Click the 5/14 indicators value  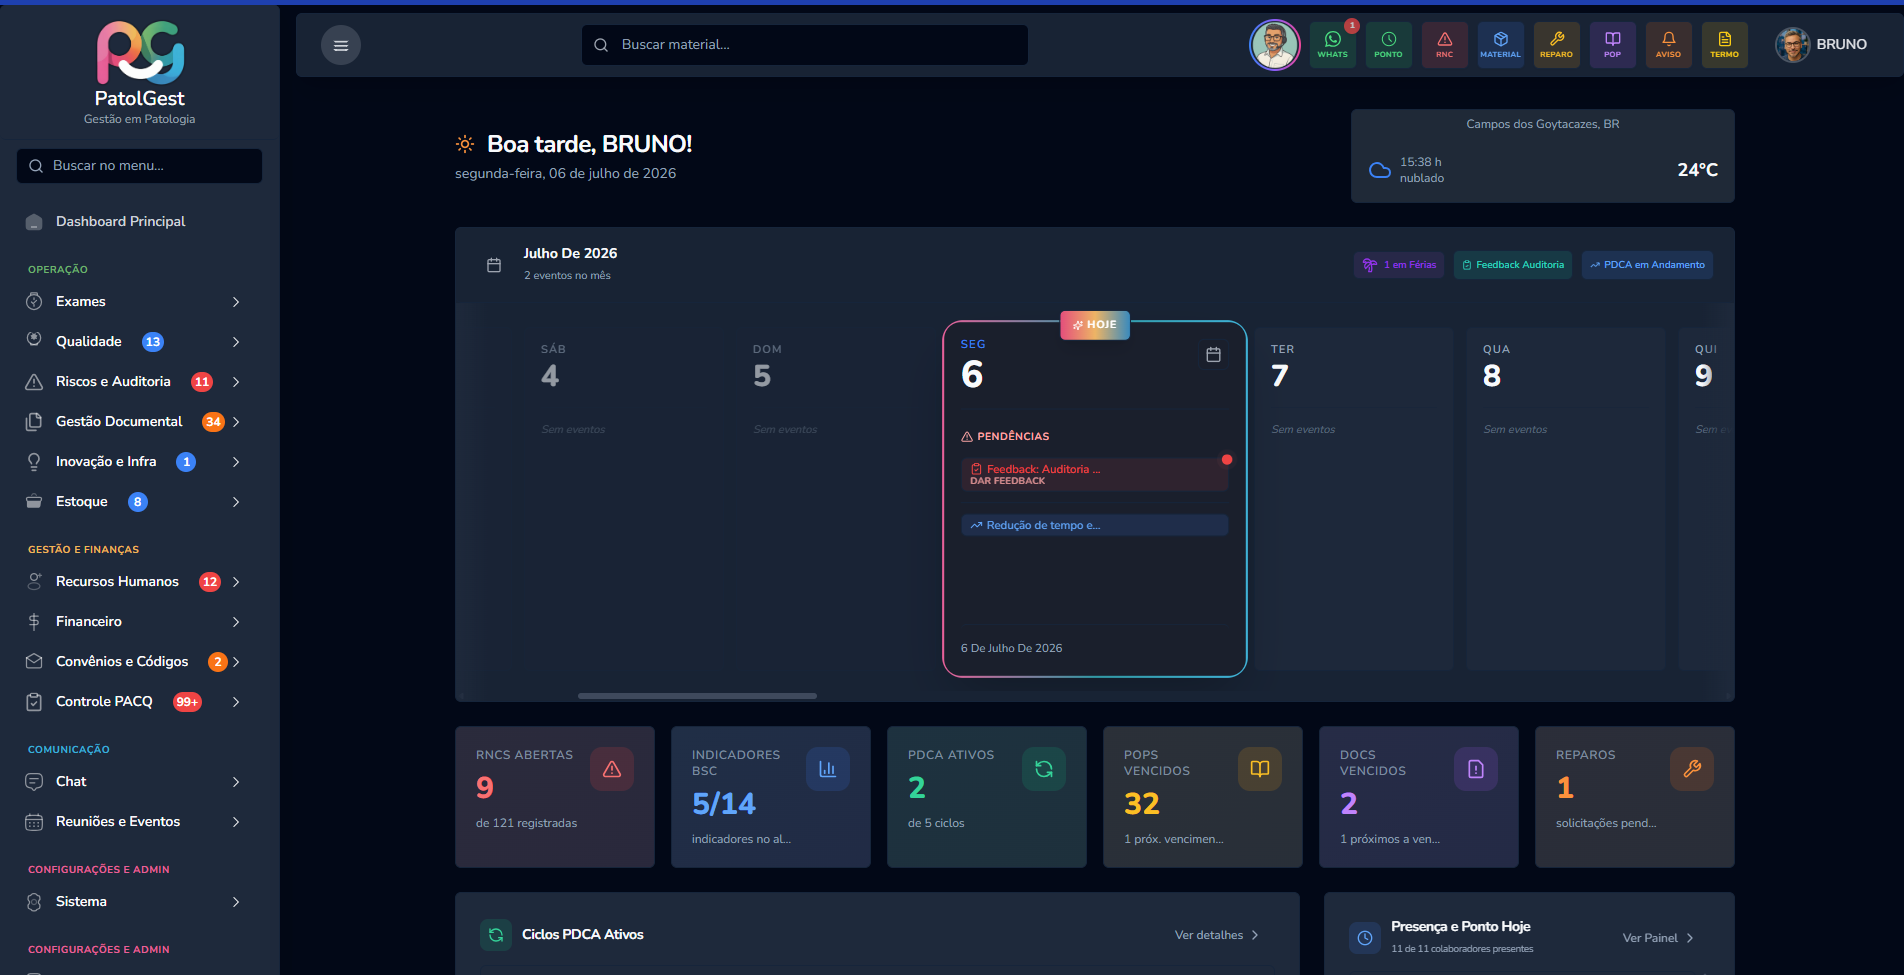724,804
